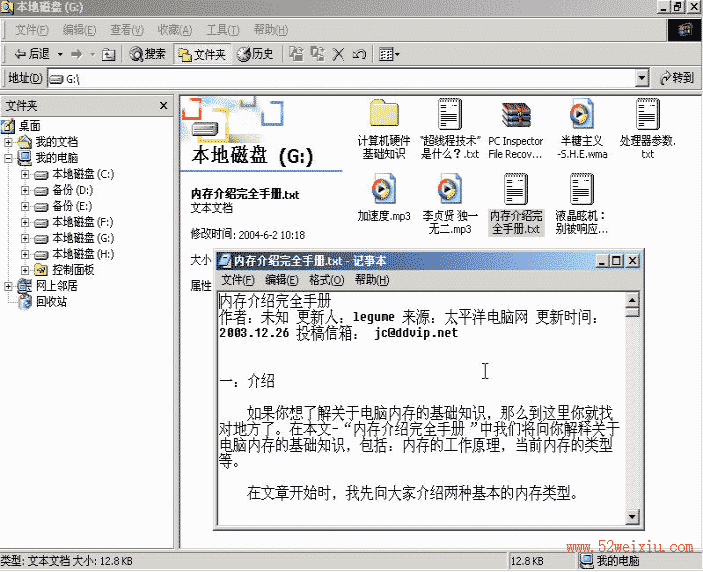This screenshot has height=572, width=703.
Task: Select 超线程技术是什么.txt file icon
Action: 449,114
